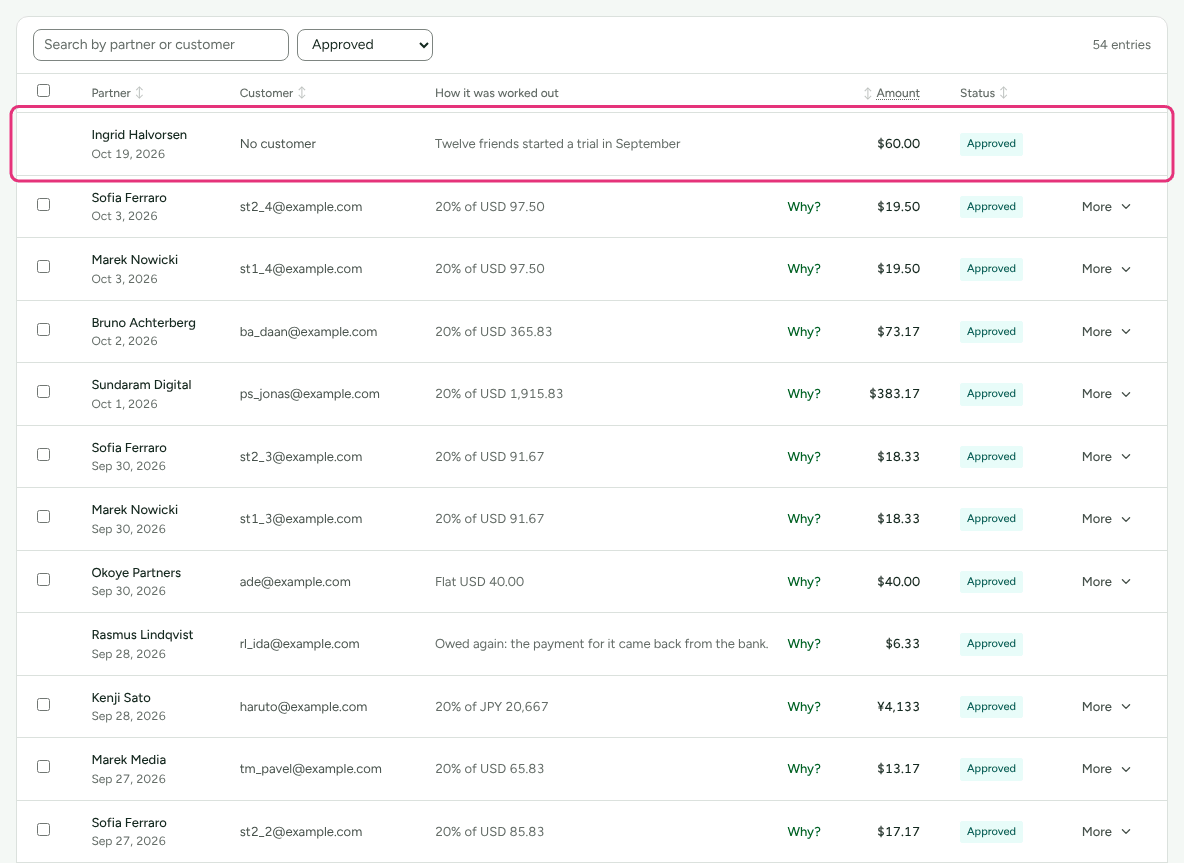Image resolution: width=1184 pixels, height=863 pixels.
Task: Tick the select-all checkbox in the header row
Action: pos(44,91)
